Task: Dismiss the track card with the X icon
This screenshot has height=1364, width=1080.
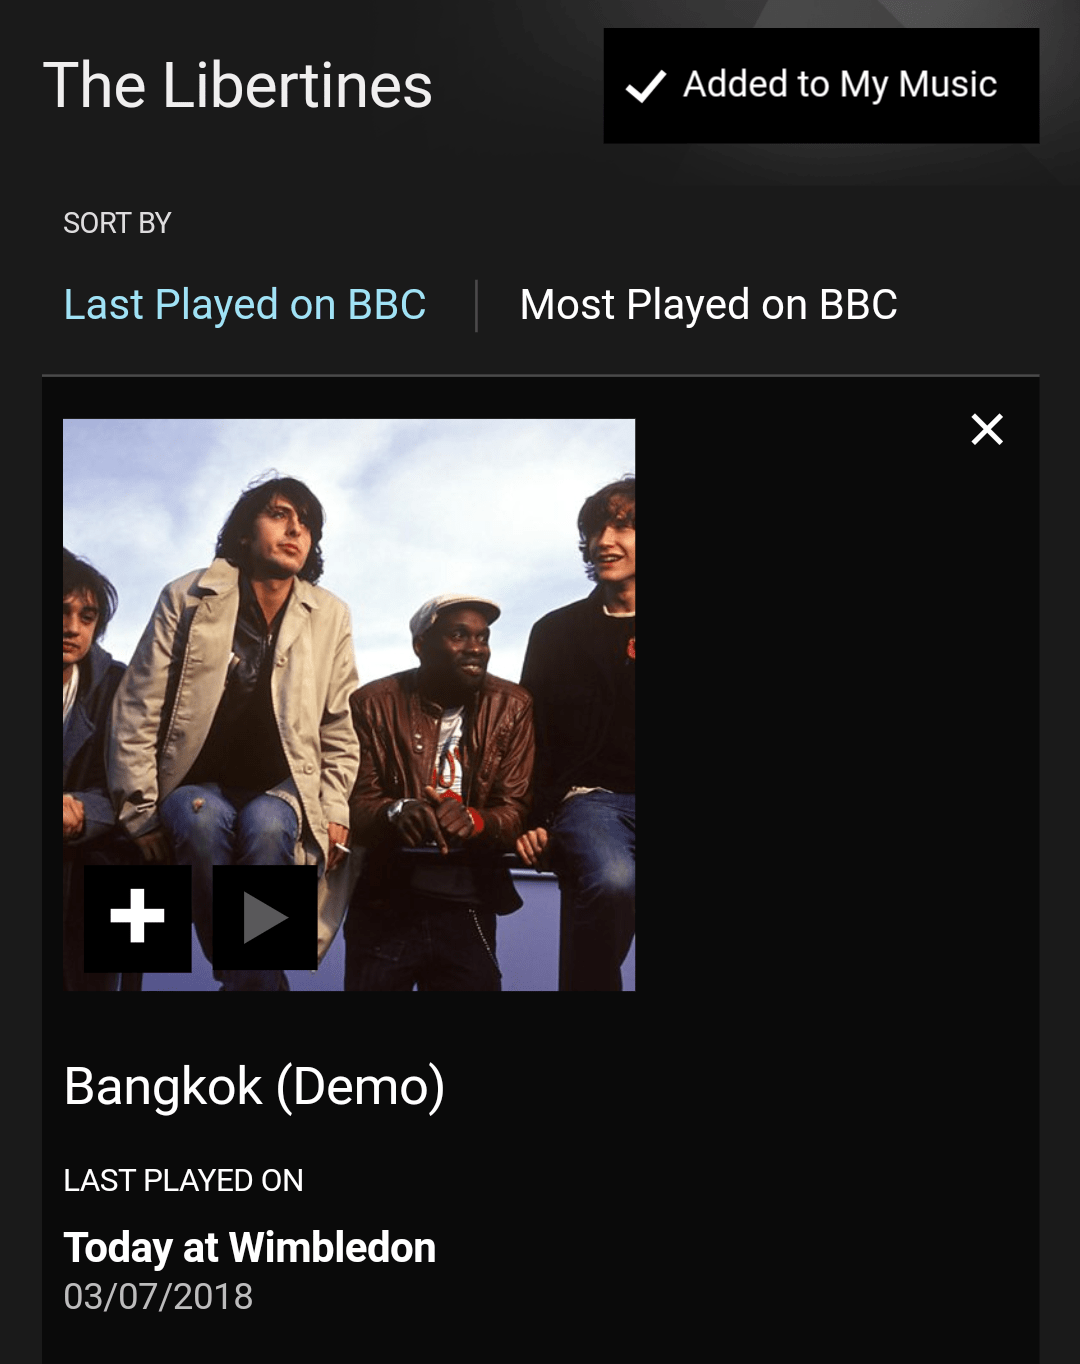Action: (986, 429)
